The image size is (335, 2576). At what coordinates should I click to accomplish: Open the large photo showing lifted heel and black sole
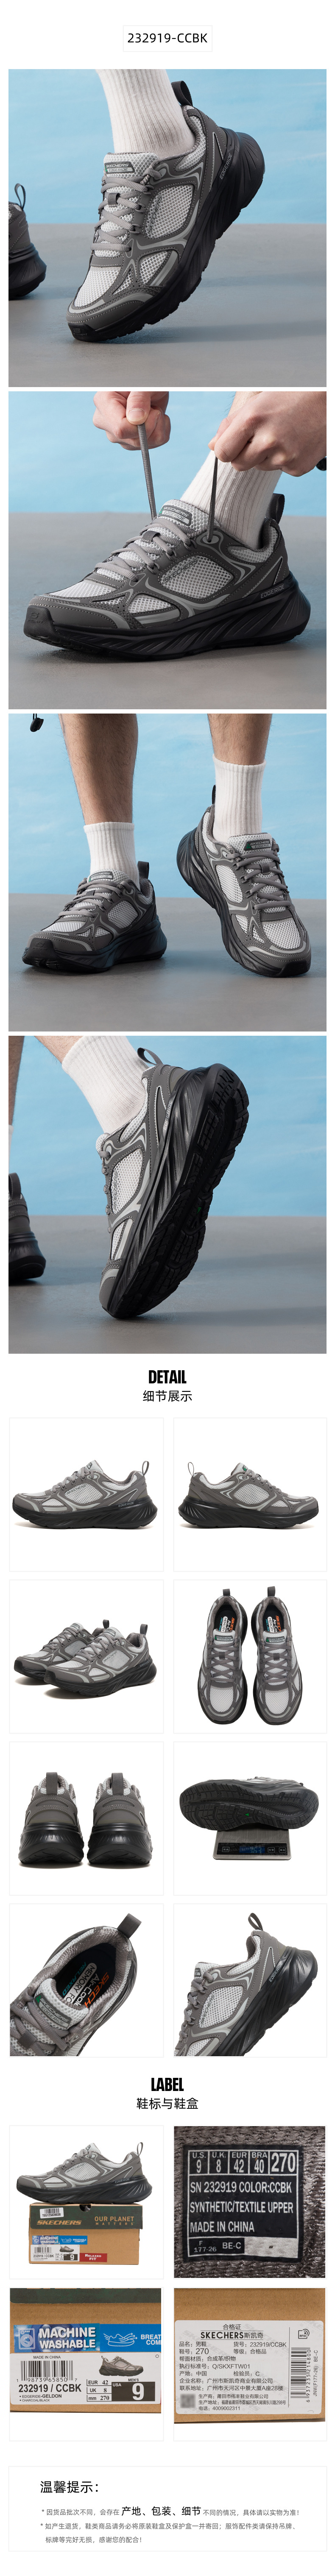tap(167, 1194)
